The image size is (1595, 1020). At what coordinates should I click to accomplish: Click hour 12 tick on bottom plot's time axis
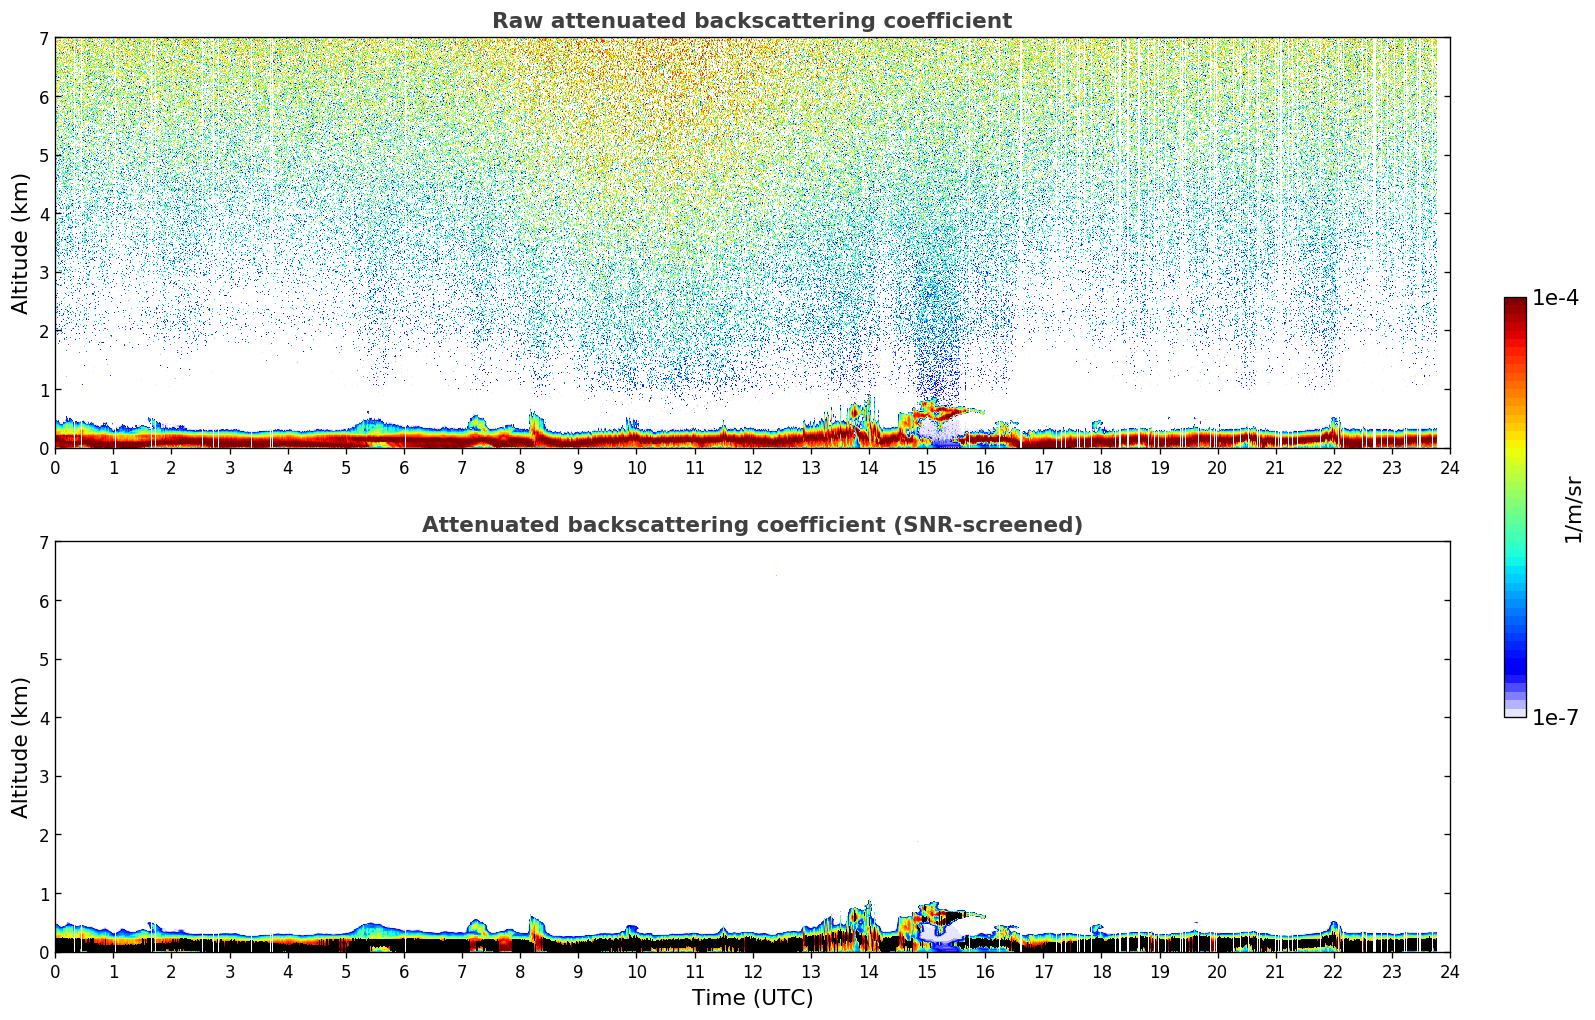pyautogui.click(x=752, y=972)
